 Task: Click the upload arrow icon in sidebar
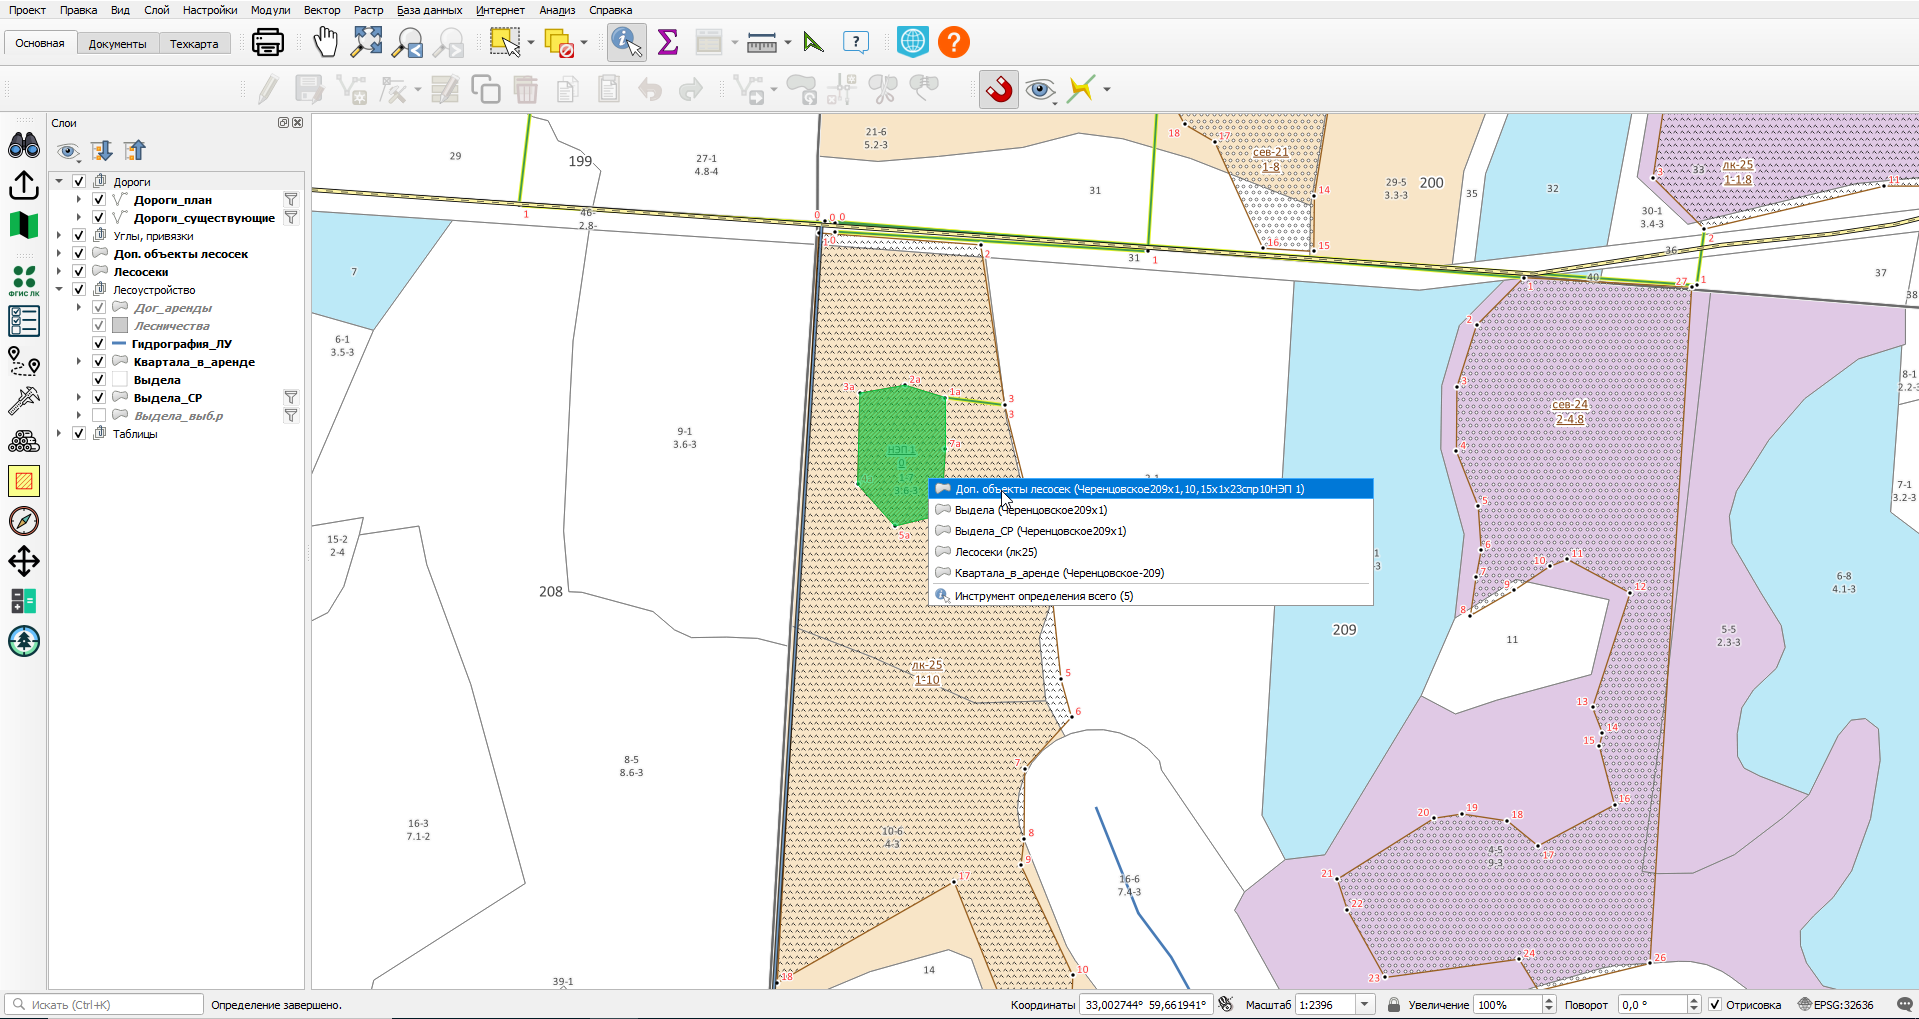24,185
